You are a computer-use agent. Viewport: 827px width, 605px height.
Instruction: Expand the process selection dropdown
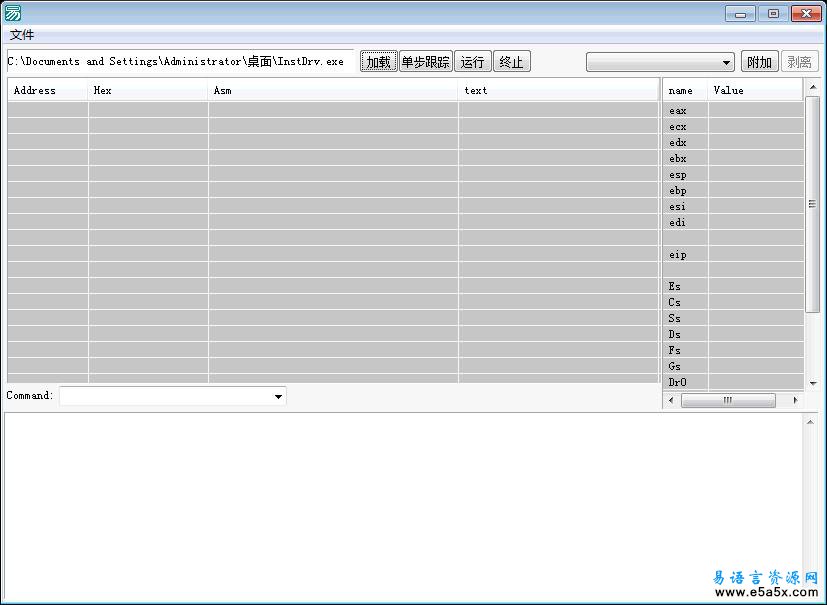pyautogui.click(x=726, y=62)
